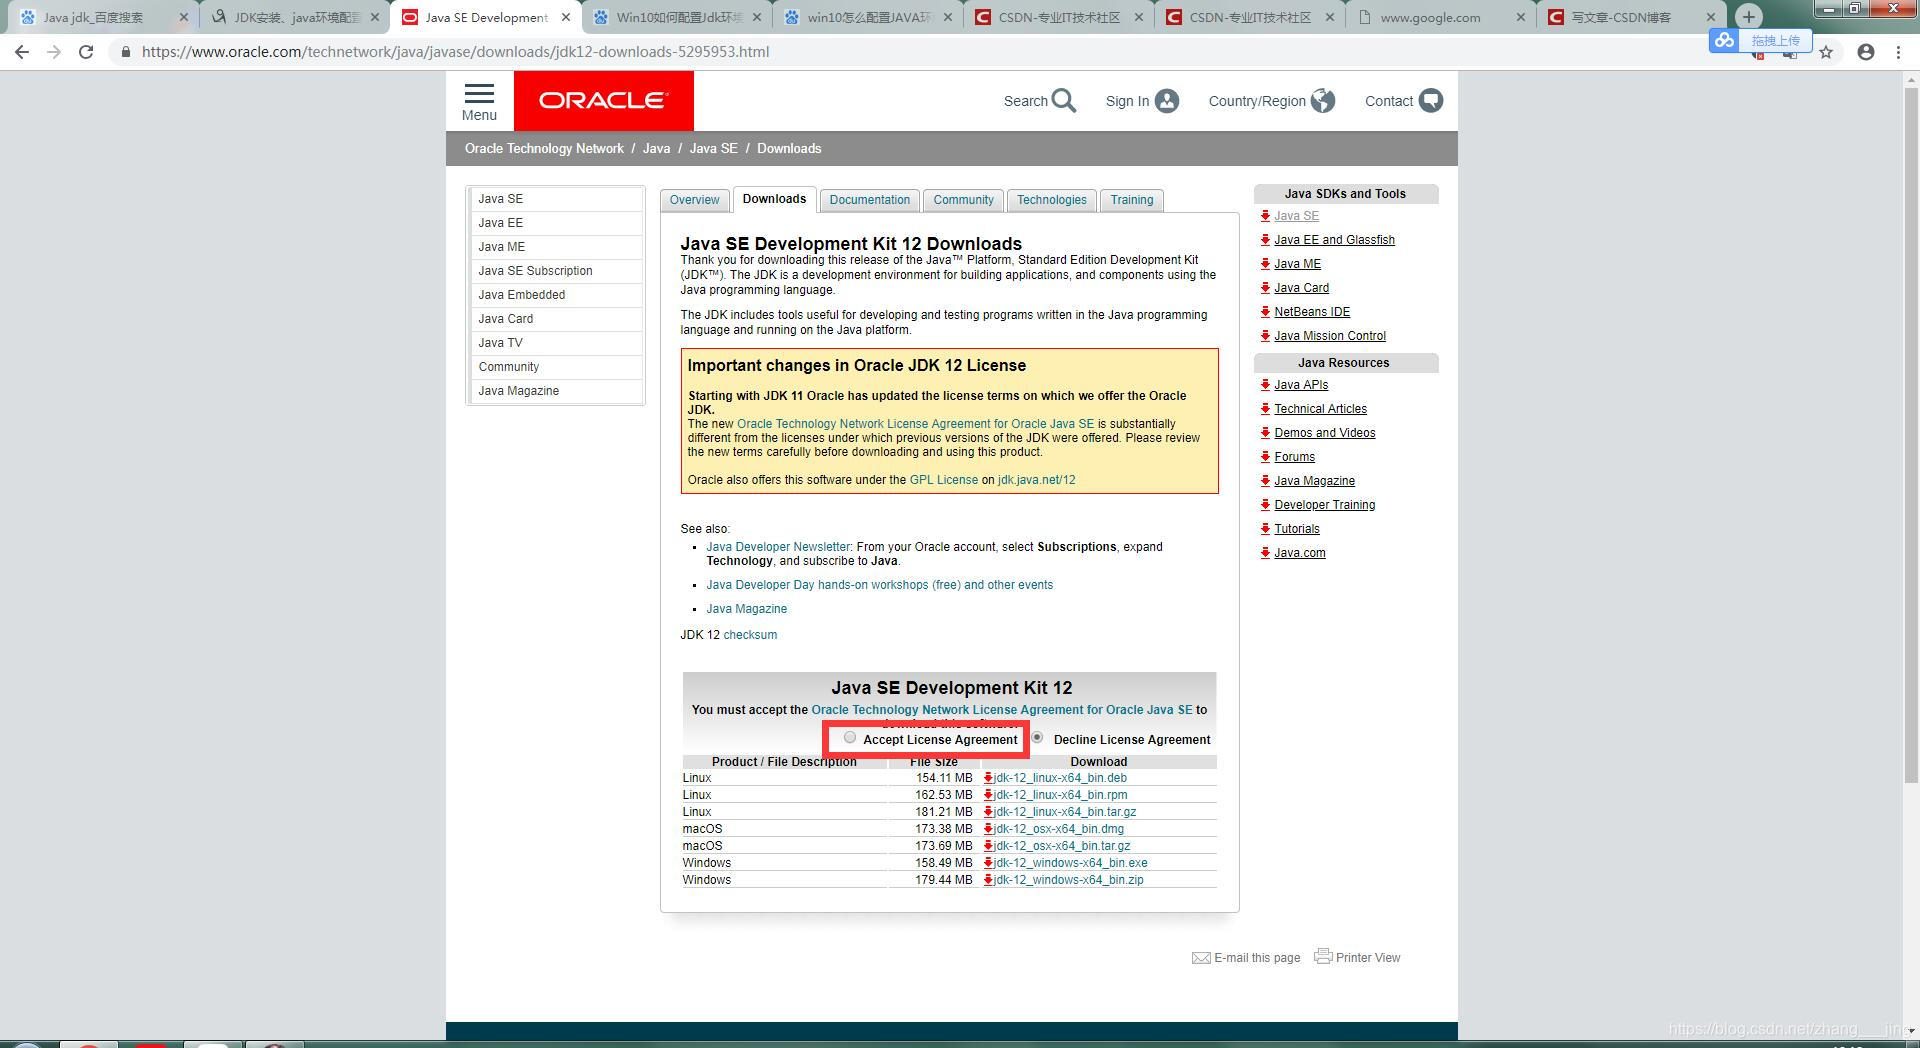Click the Country/Region globe icon
This screenshot has height=1048, width=1920.
pyautogui.click(x=1322, y=101)
